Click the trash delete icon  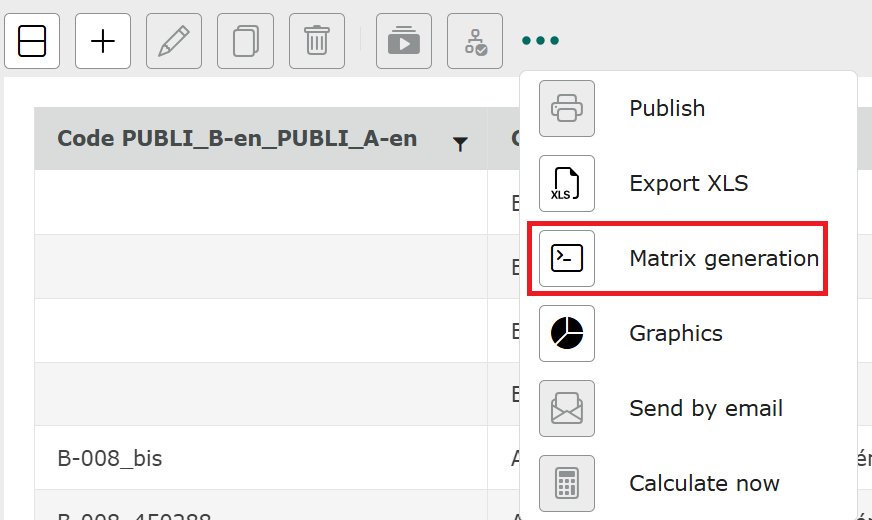coord(317,41)
